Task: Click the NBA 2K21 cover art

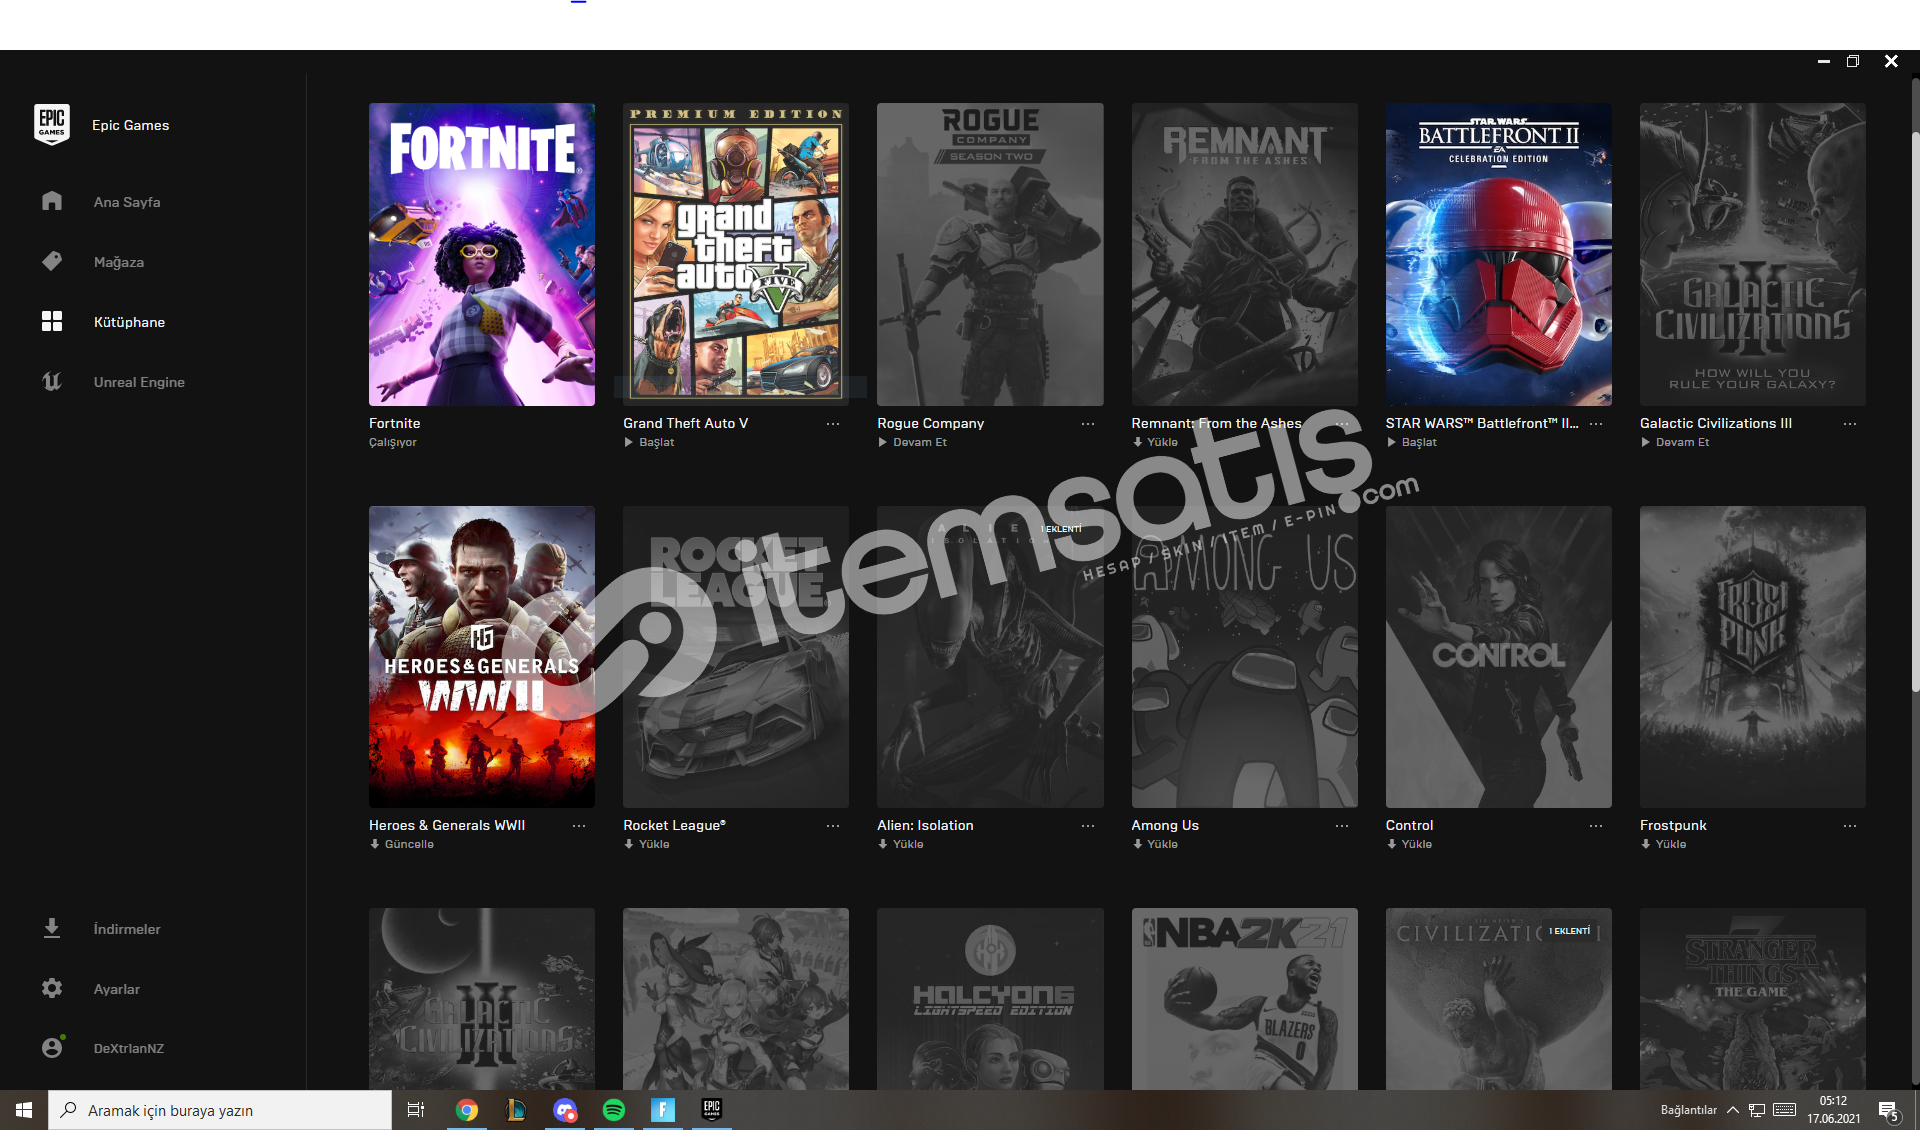Action: (1244, 999)
